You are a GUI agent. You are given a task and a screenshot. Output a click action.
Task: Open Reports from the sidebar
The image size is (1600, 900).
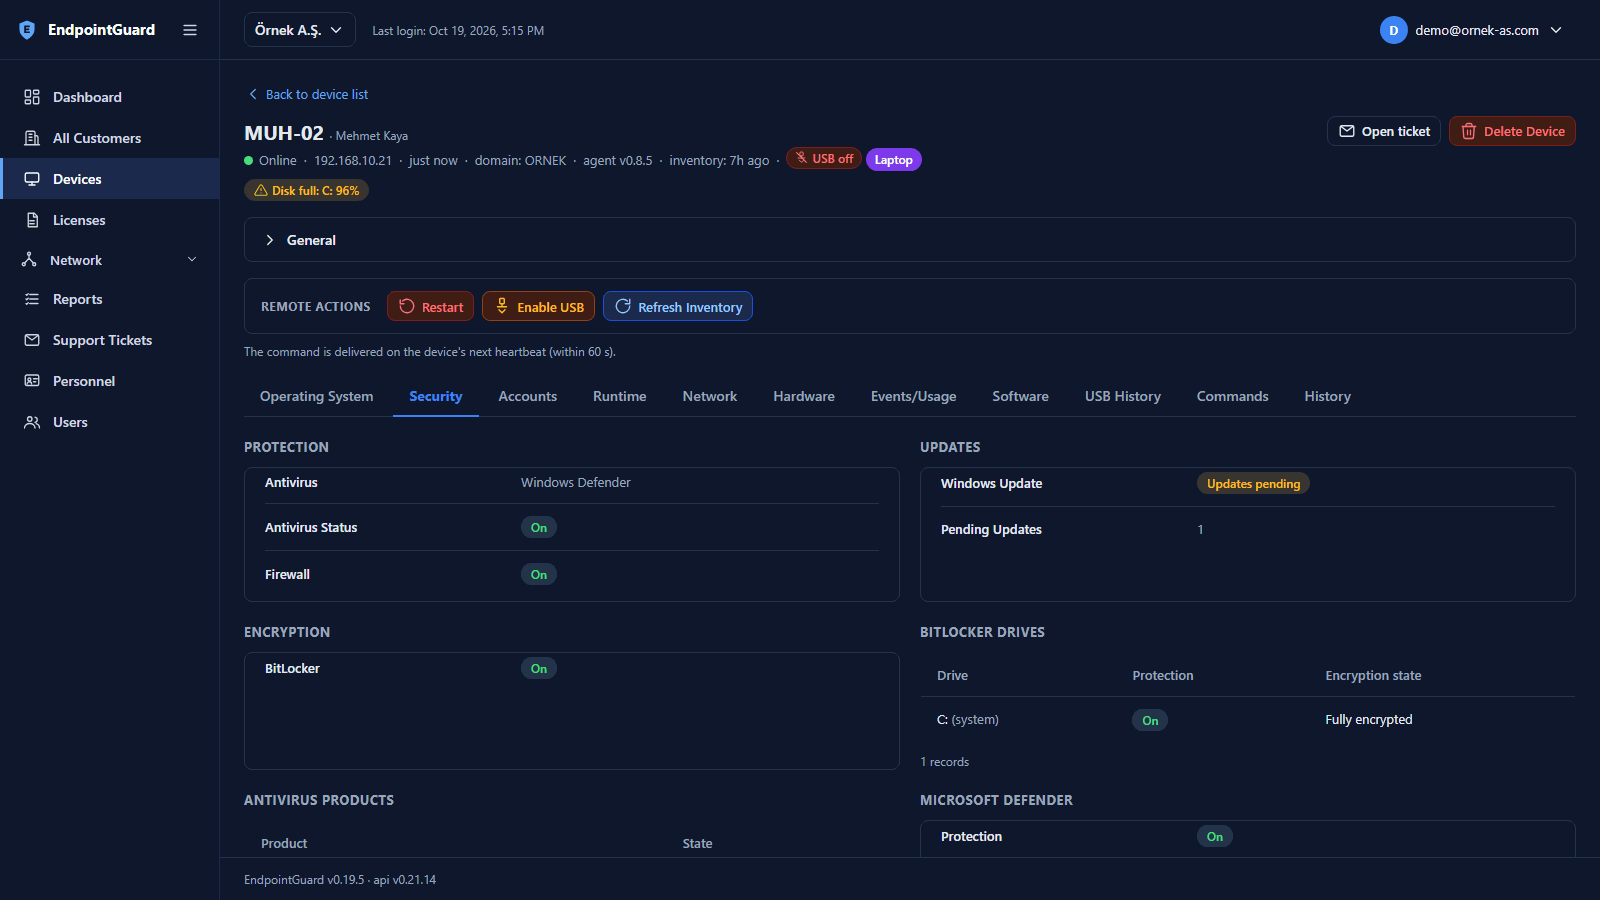110,299
